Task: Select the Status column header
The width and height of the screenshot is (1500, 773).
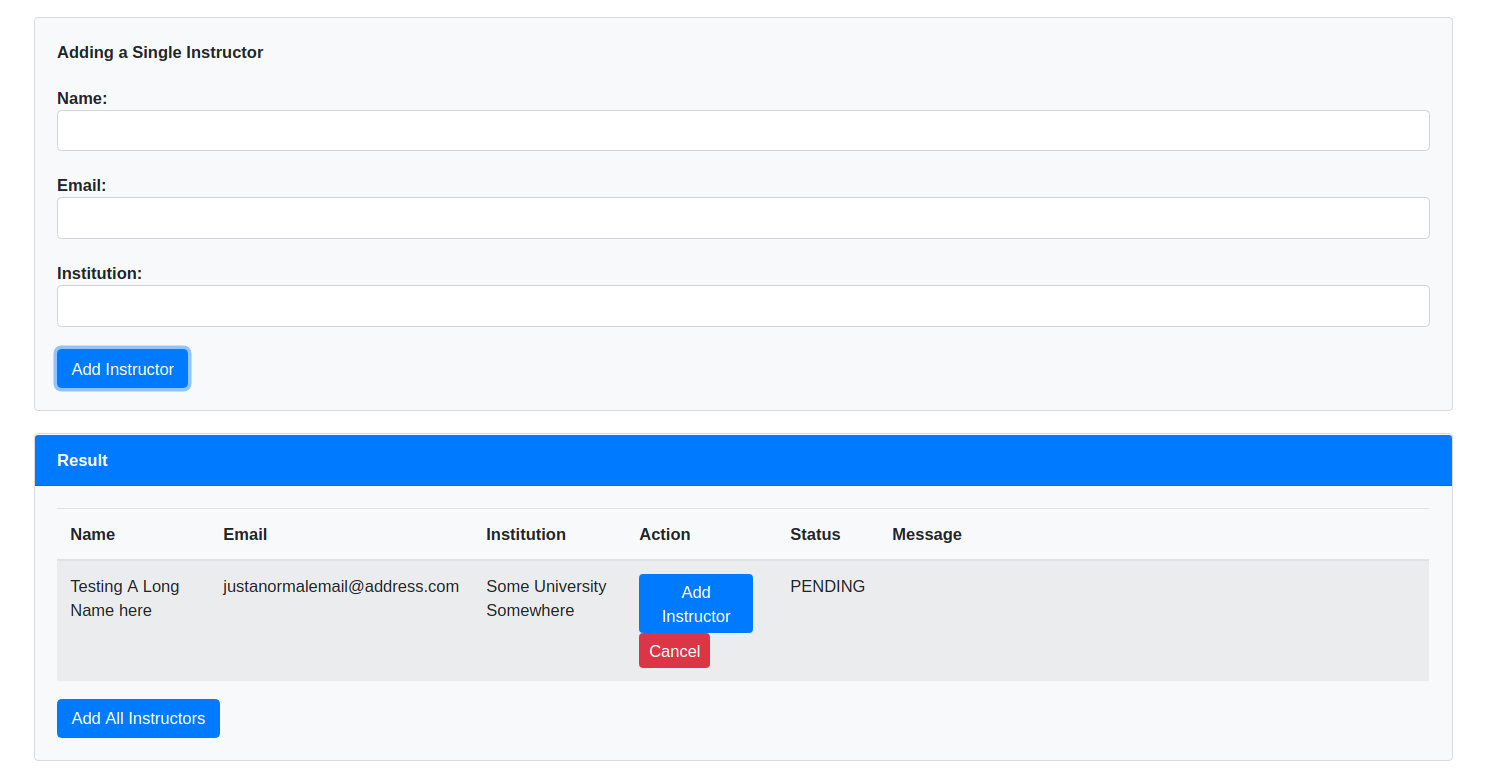Action: pos(815,534)
